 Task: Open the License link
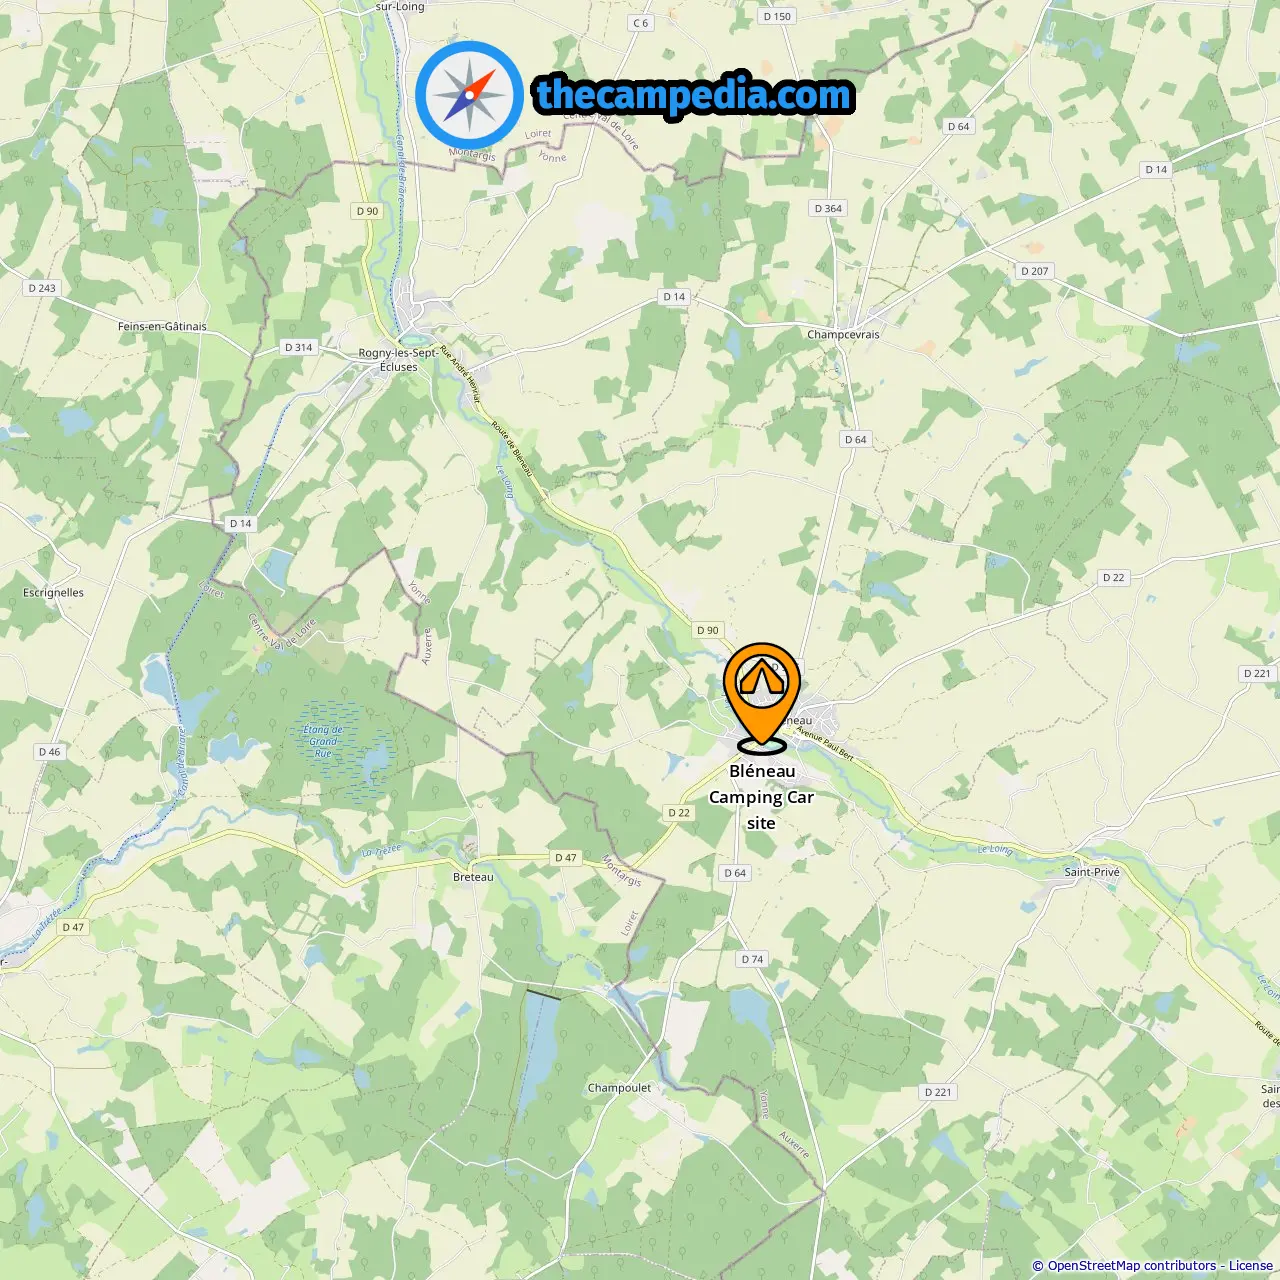1250,1266
